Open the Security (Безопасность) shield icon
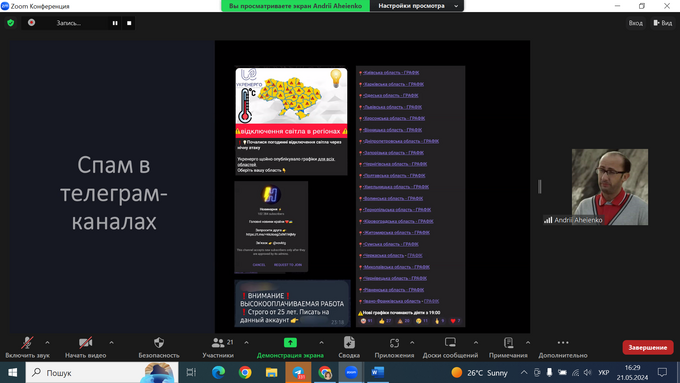 point(159,343)
